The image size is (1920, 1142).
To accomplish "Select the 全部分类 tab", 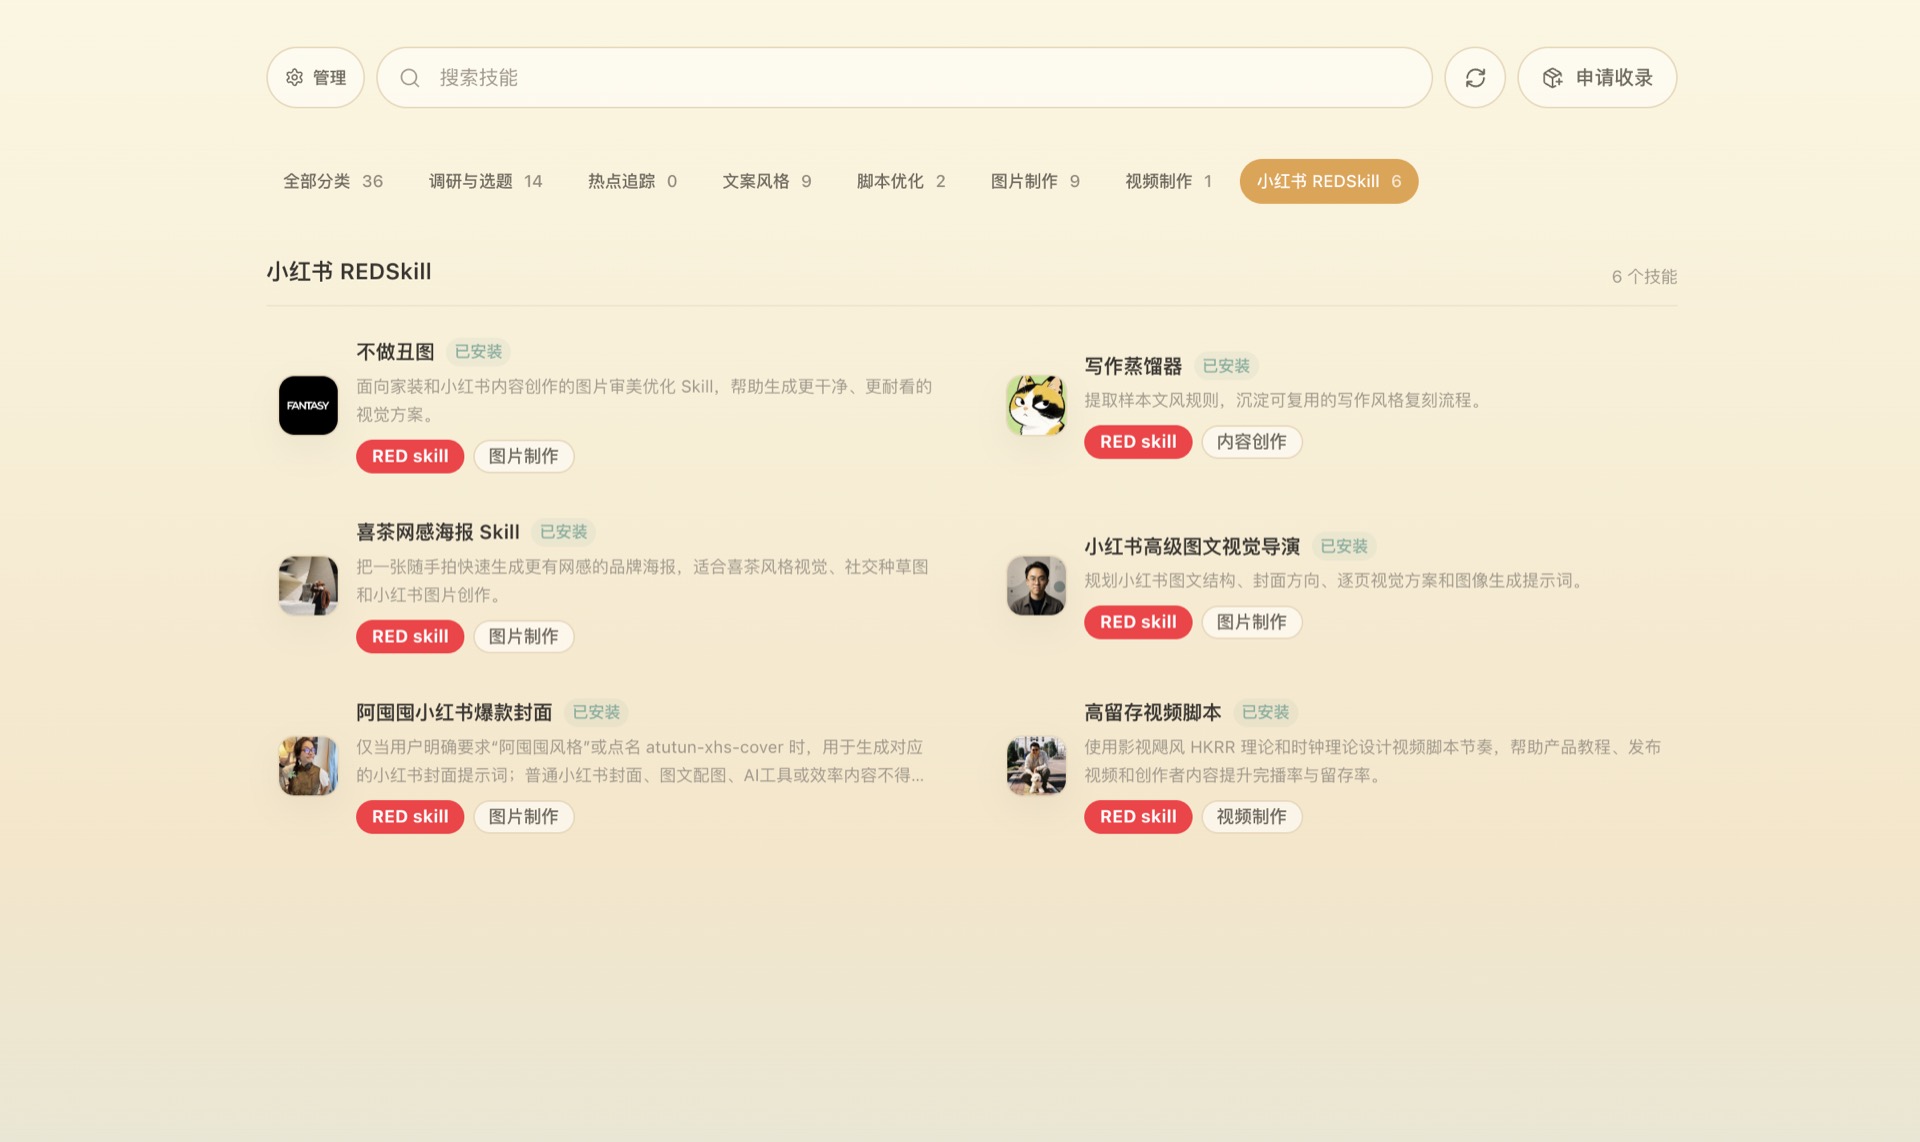I will click(333, 181).
